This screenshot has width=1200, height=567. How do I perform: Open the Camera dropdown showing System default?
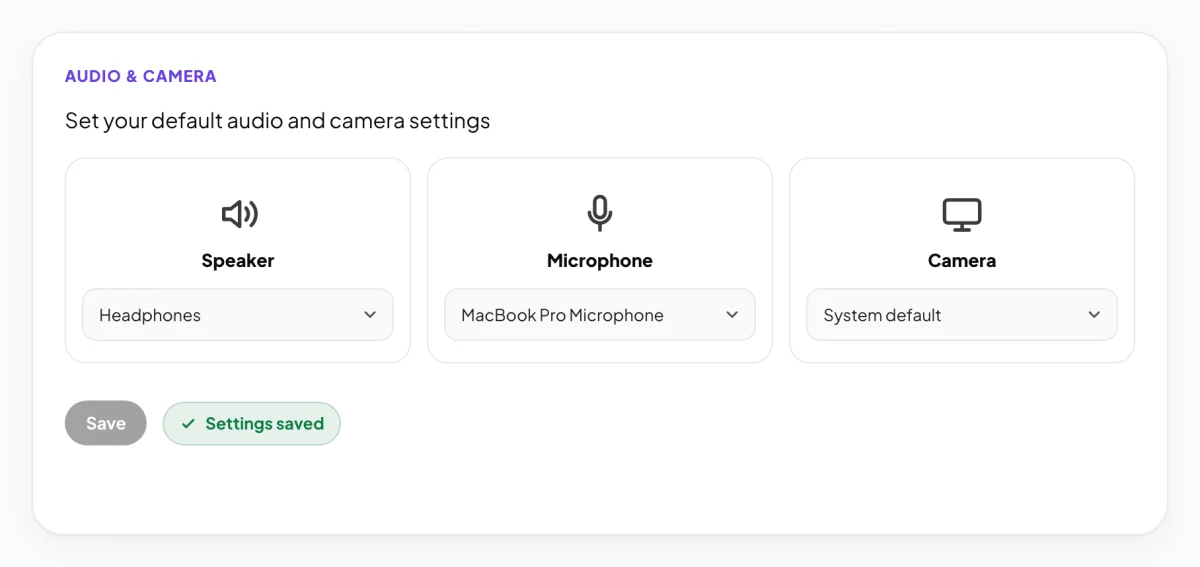(962, 315)
